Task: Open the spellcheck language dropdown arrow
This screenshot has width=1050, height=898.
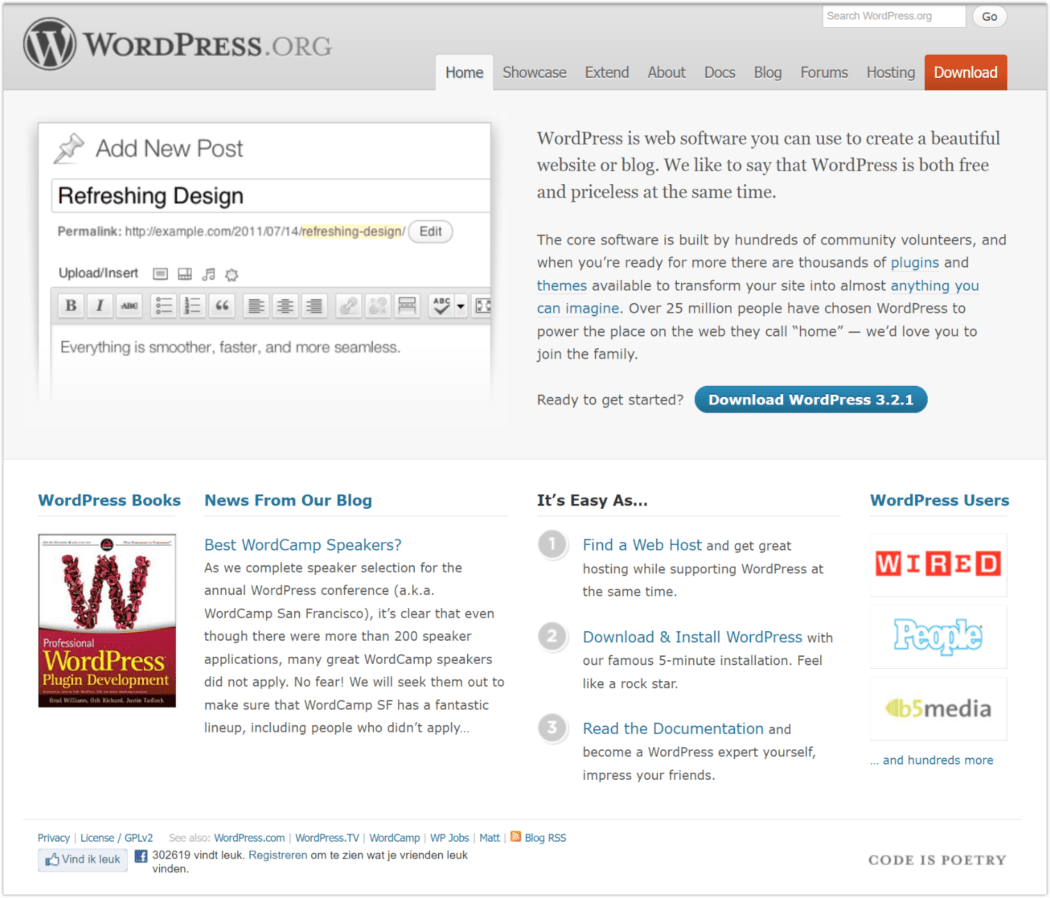Action: click(x=461, y=306)
